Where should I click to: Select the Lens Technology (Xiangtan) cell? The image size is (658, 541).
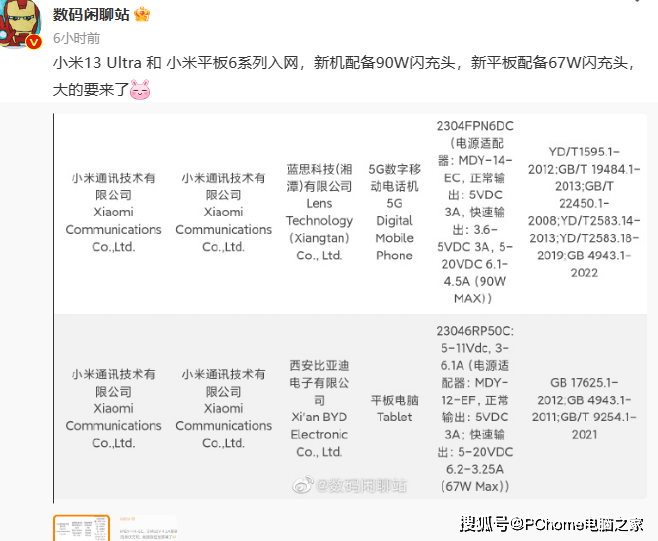coord(319,212)
